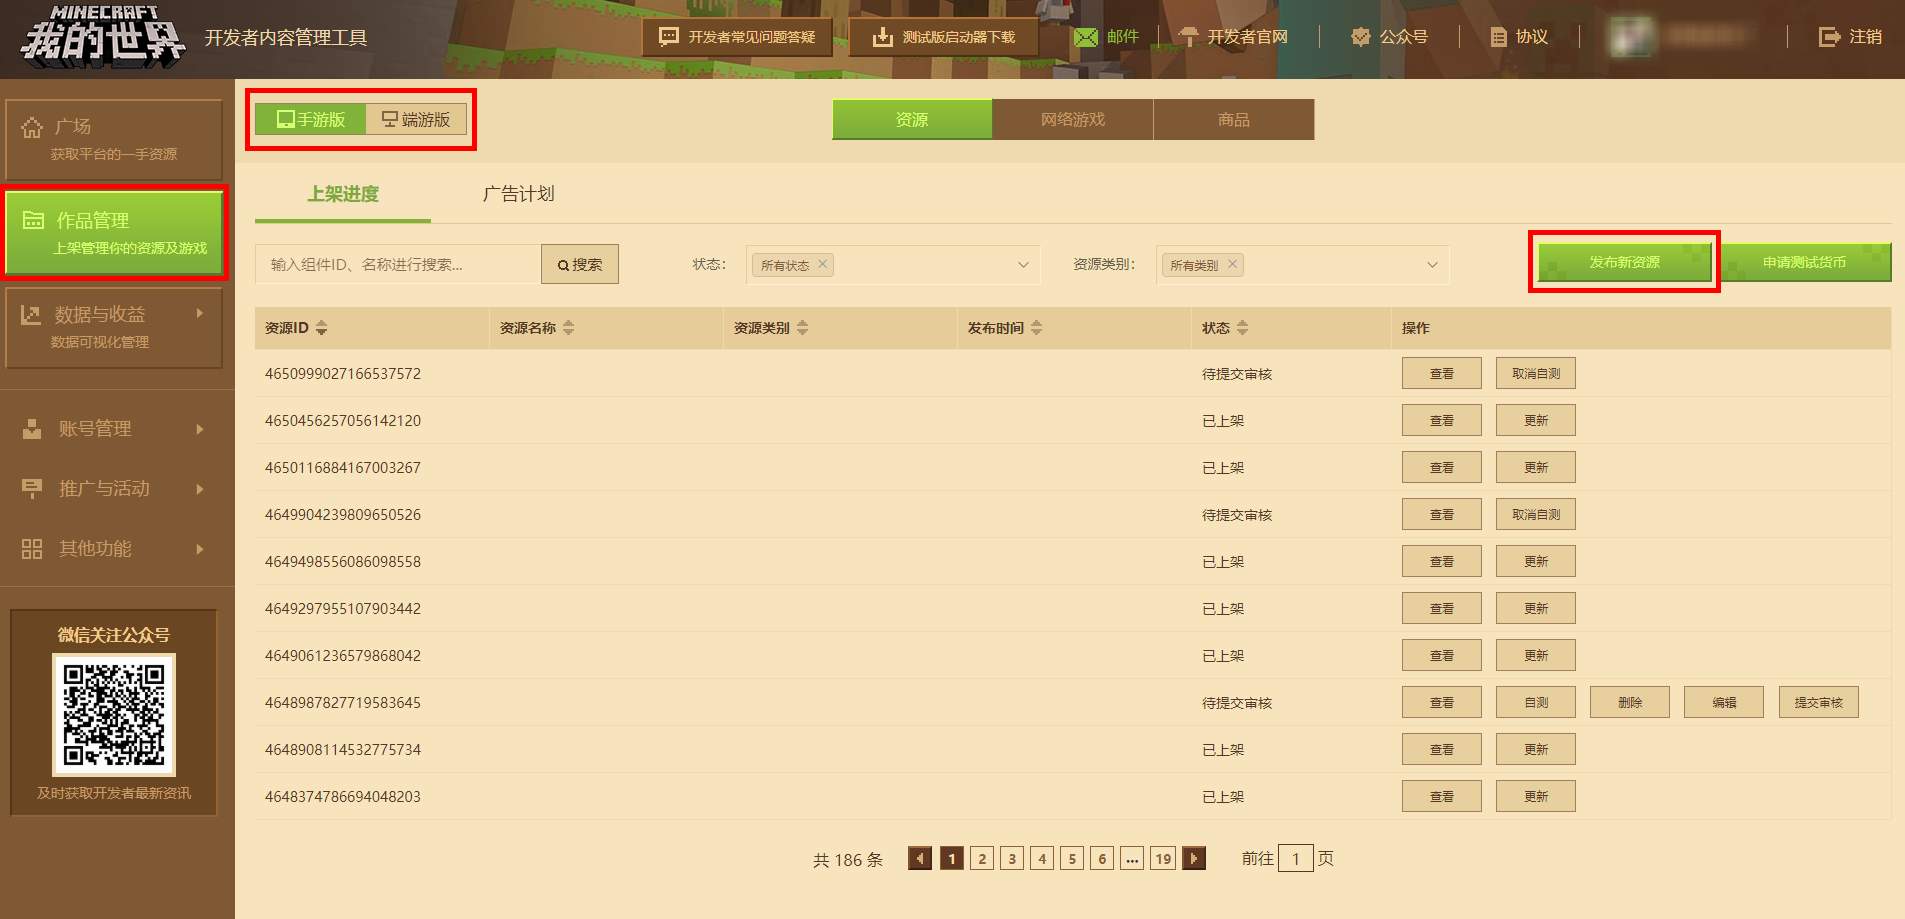Click 更新 for resource 4650456257056142120

1535,421
